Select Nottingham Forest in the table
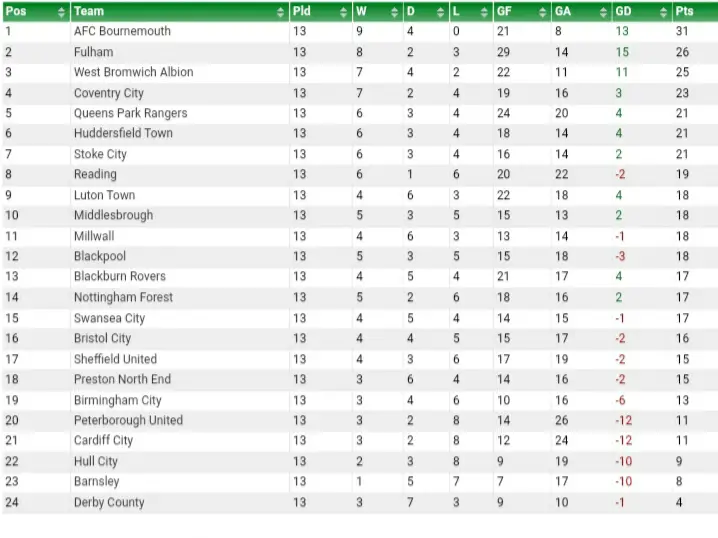The height and width of the screenshot is (538, 718). (x=124, y=297)
